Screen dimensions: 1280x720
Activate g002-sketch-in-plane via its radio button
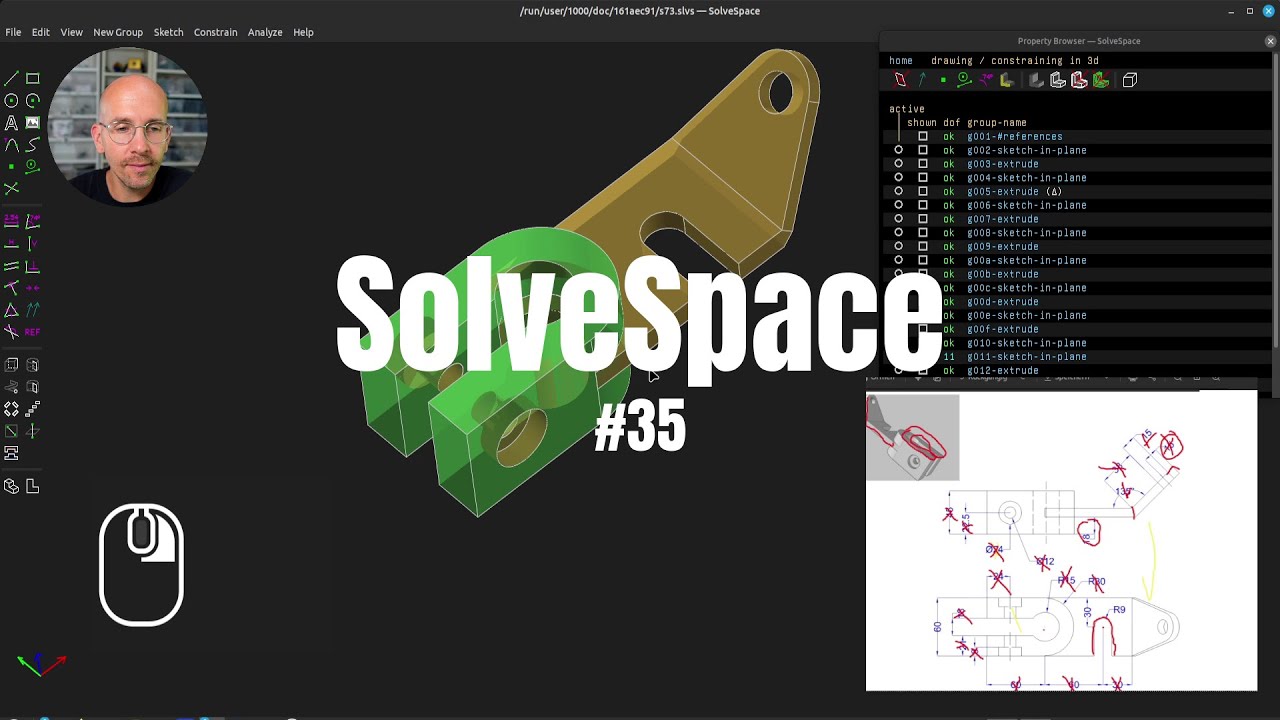(898, 151)
